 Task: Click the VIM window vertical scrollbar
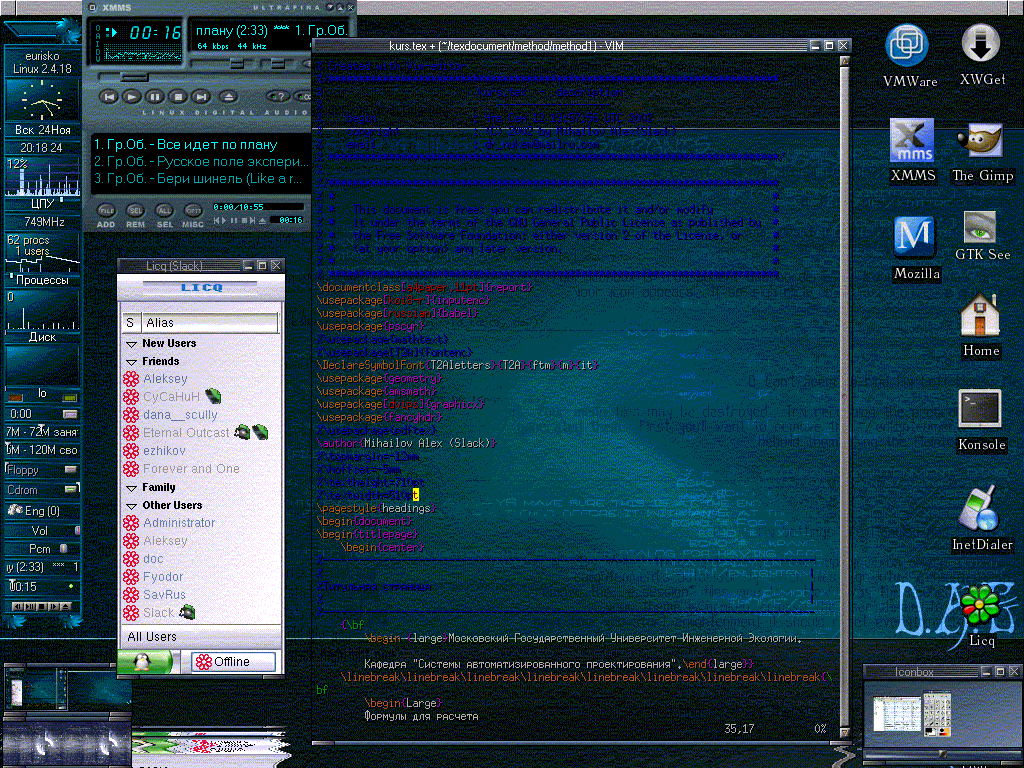tap(844, 396)
